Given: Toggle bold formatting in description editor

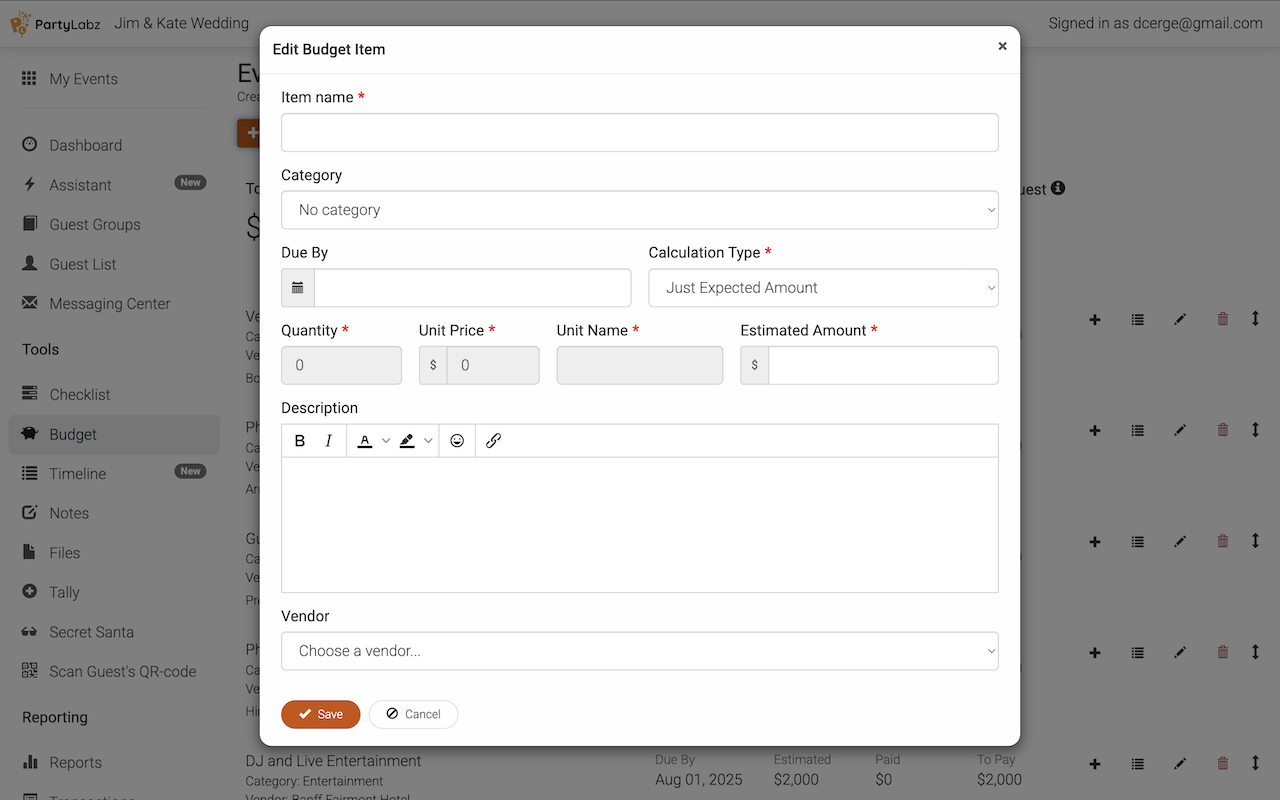Looking at the screenshot, I should click(300, 441).
